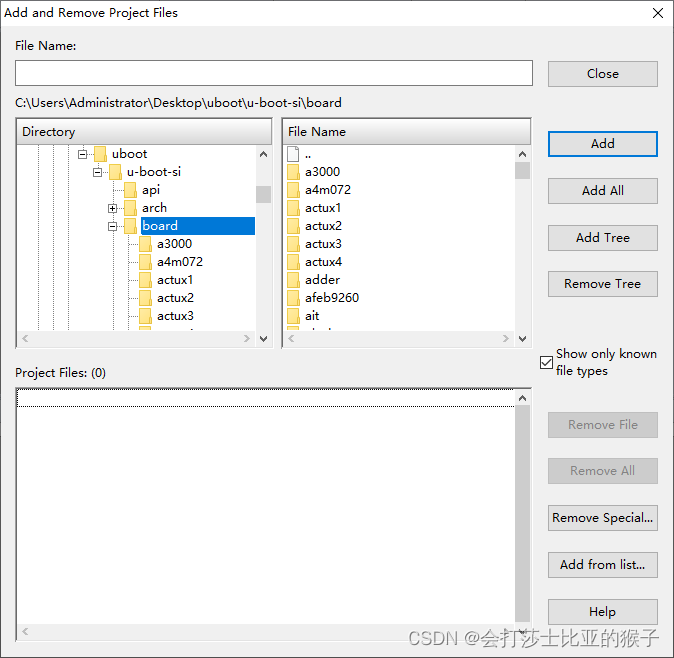Select the uboot folder icon in Directory tree
The image size is (674, 658).
(x=100, y=154)
